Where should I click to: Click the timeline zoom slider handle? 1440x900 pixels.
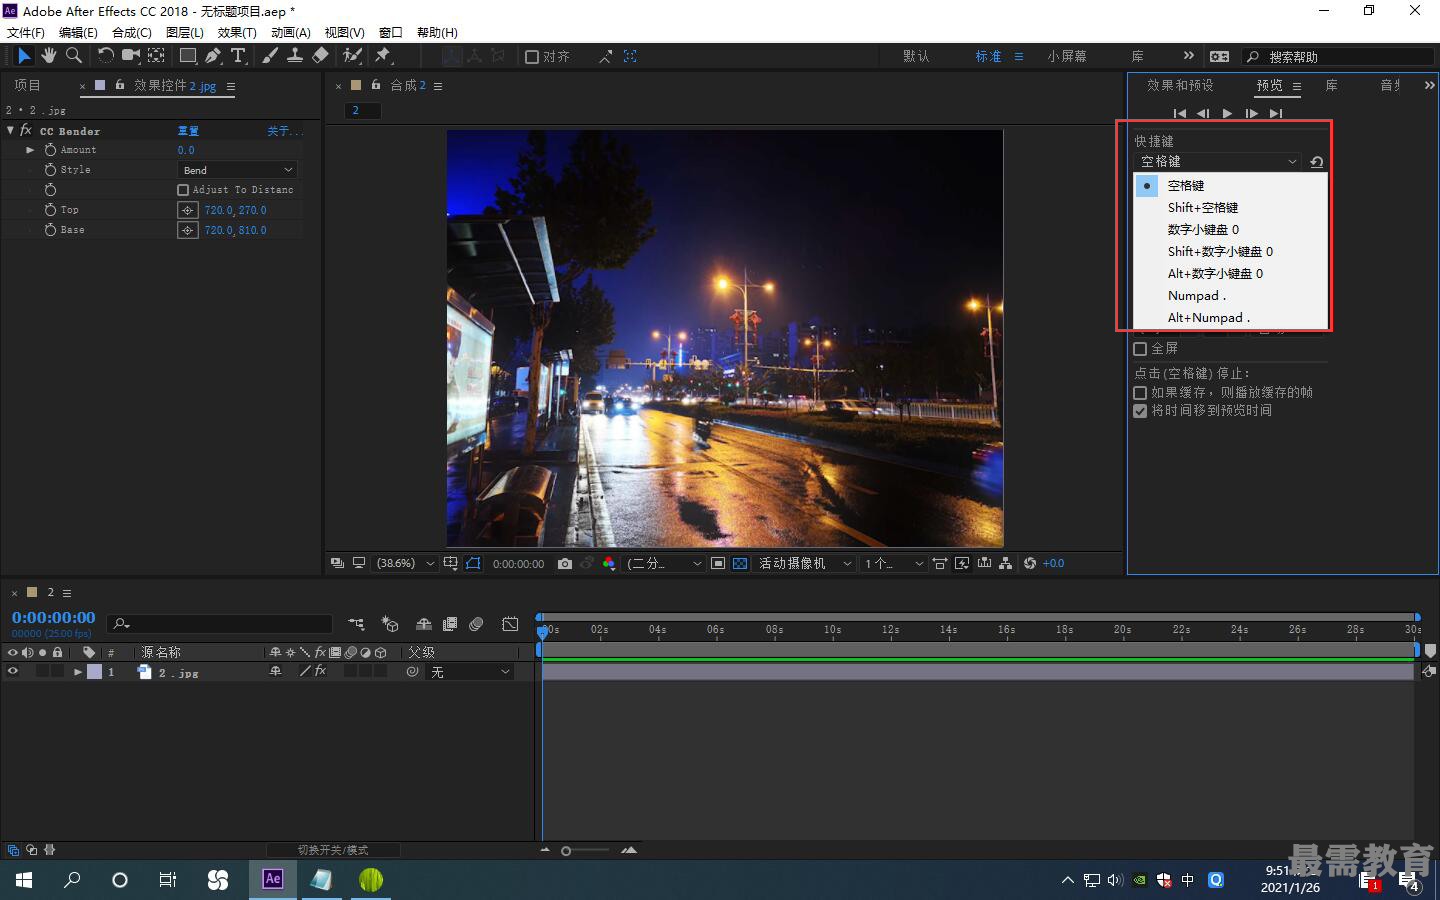(566, 851)
